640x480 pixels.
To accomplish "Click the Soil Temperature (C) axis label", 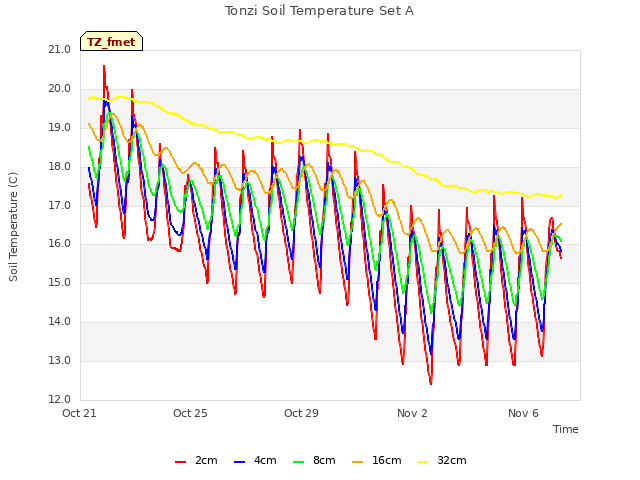I will pyautogui.click(x=13, y=227).
